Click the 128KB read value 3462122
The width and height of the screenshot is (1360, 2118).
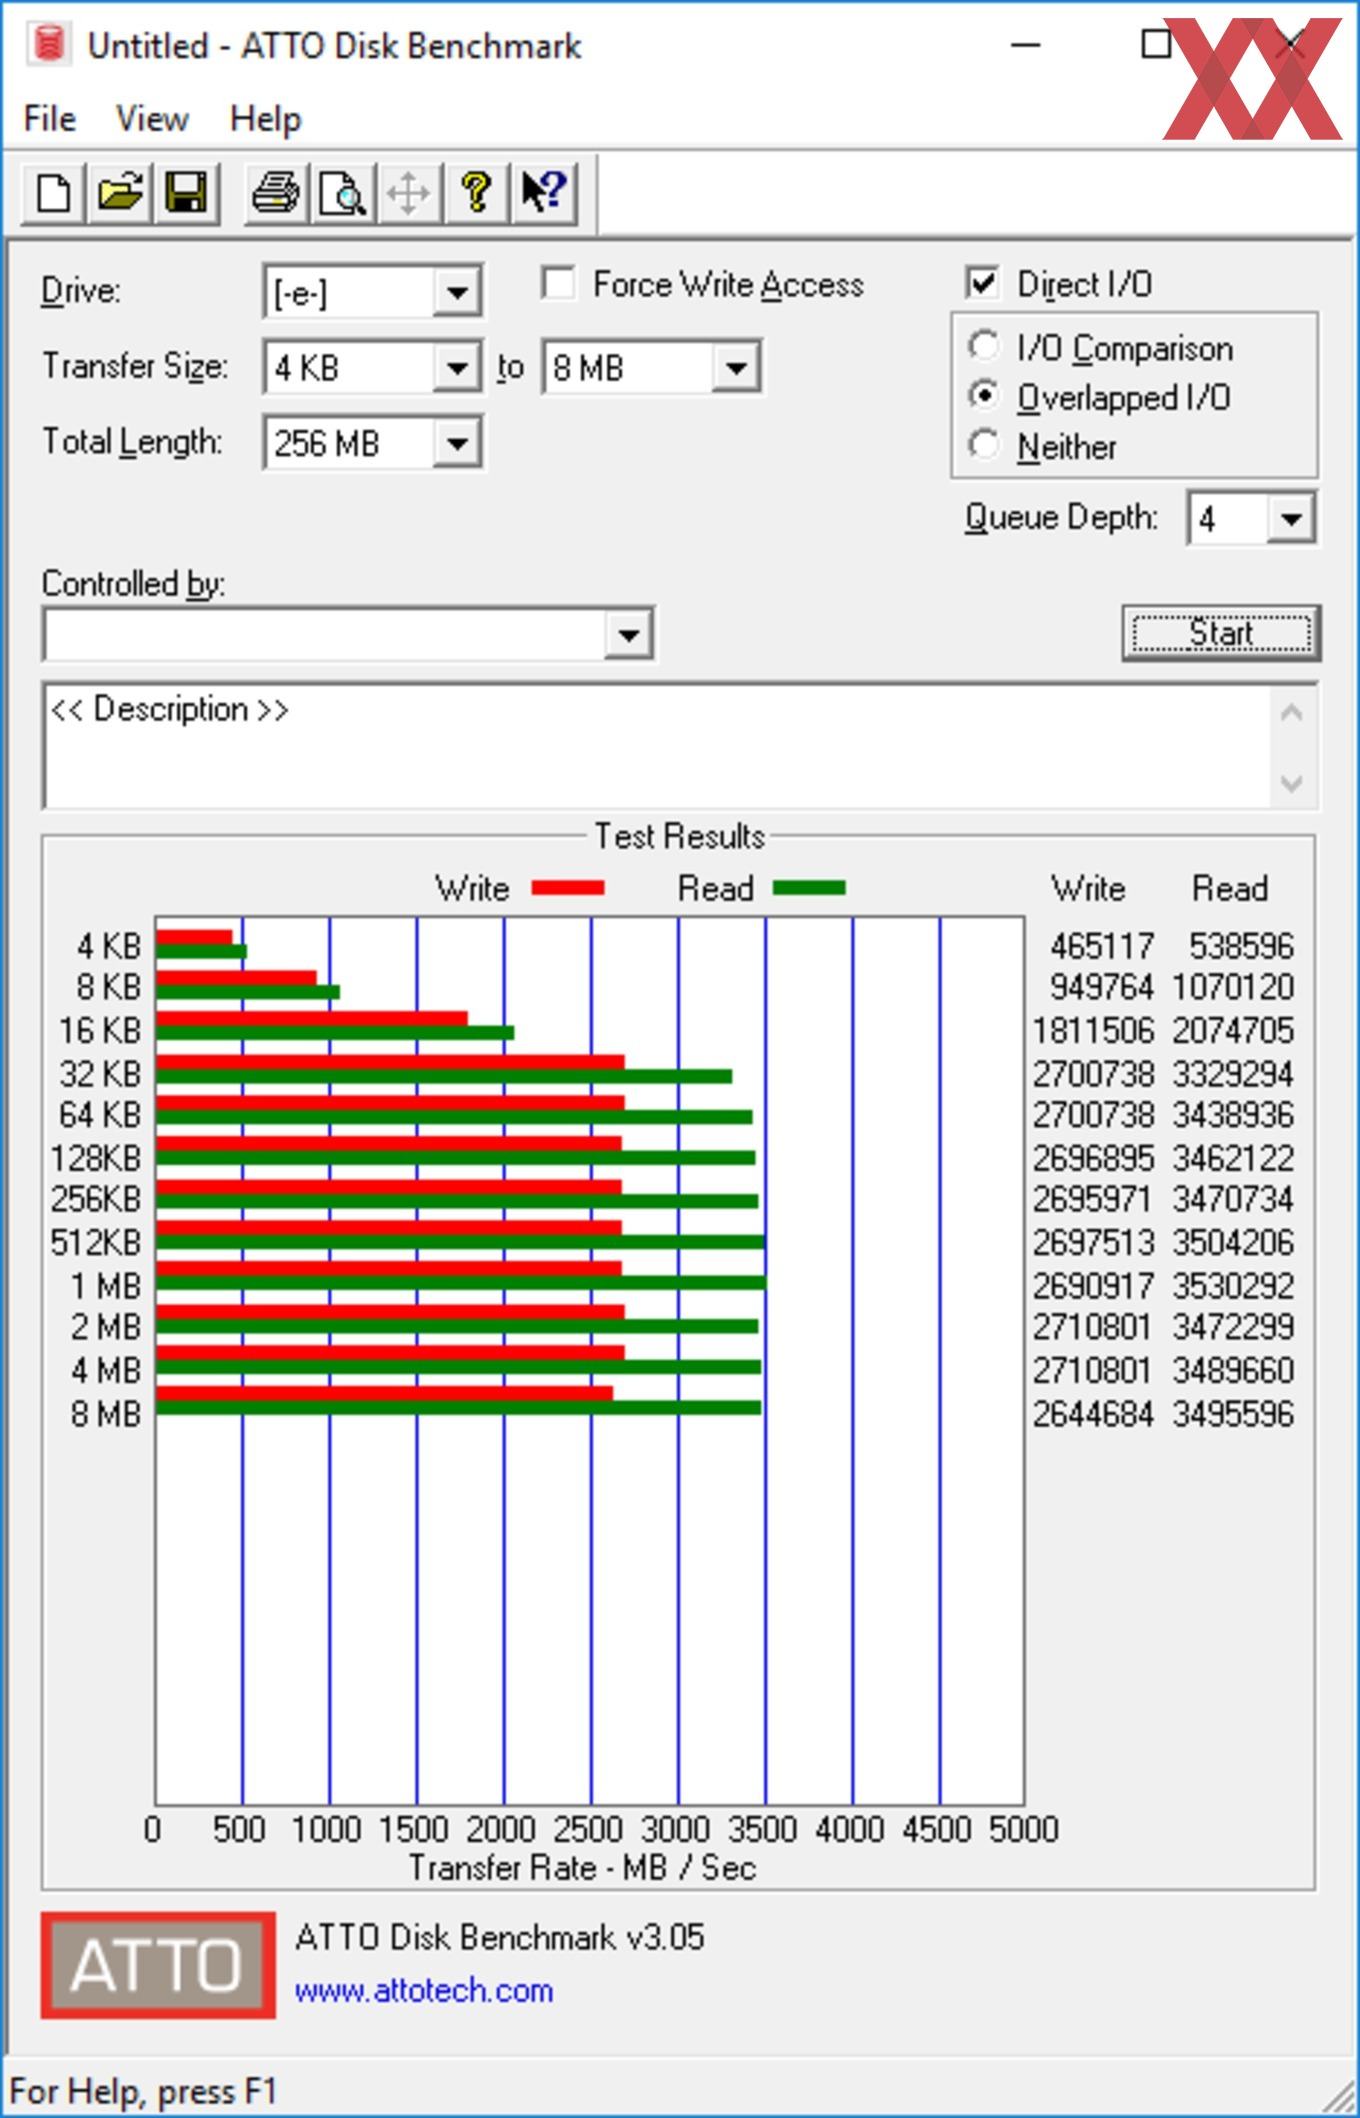[x=1233, y=1158]
